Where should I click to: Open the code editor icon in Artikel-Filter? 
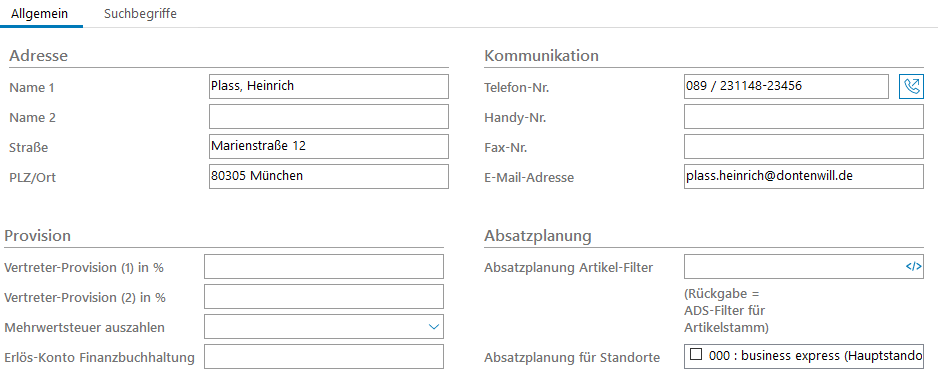coord(913,267)
